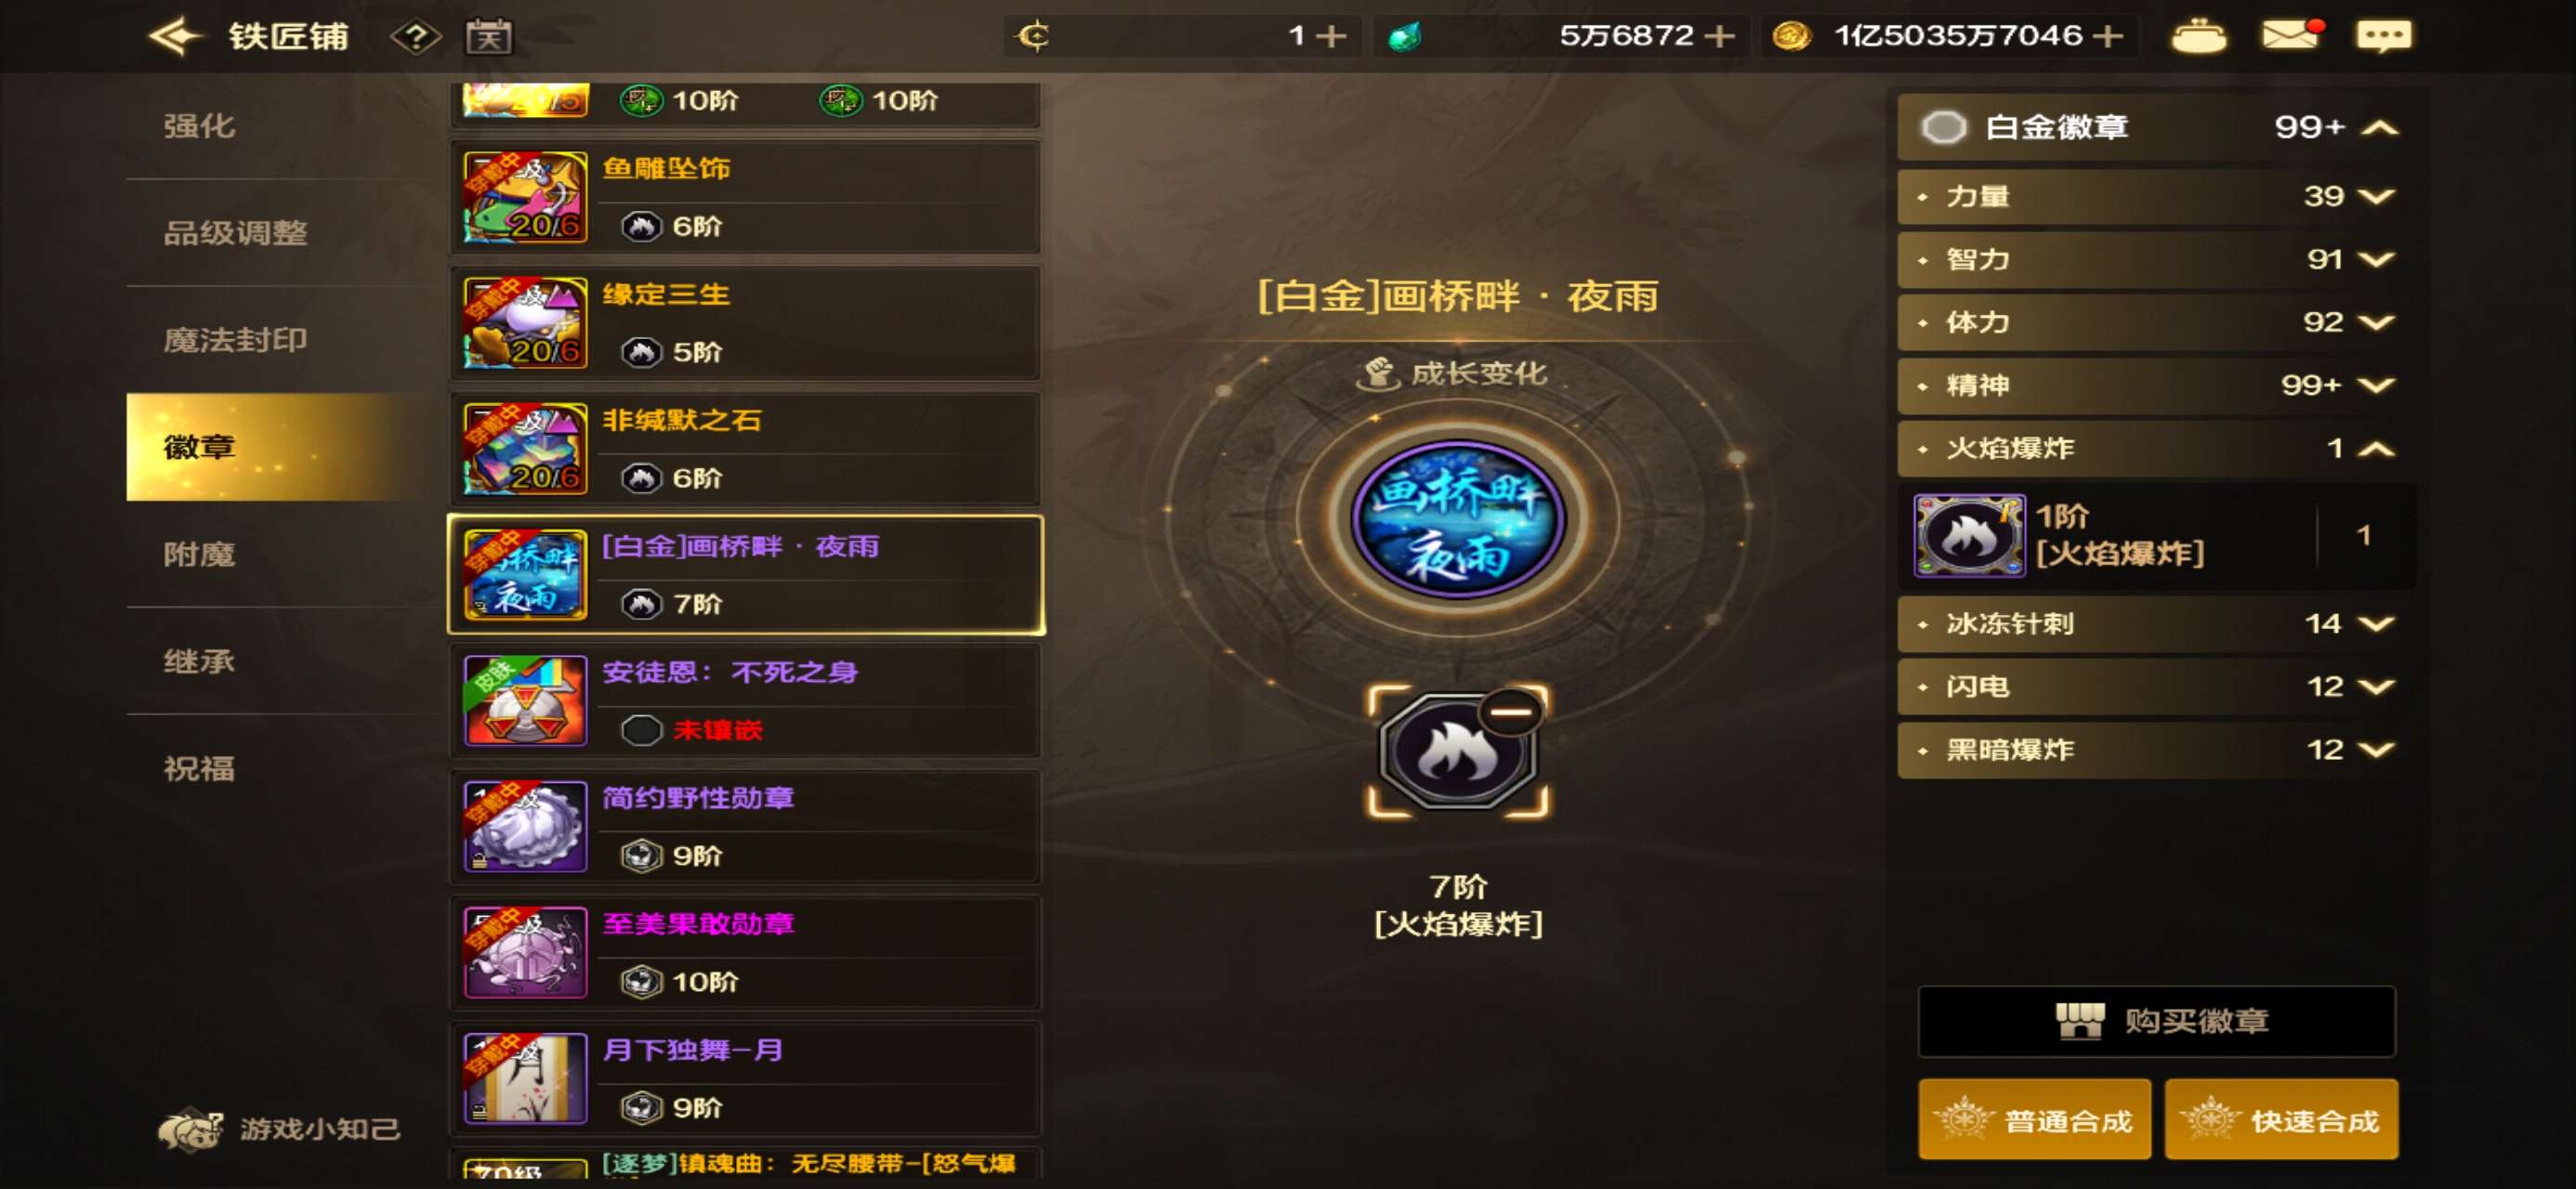Open the money pouch icon
This screenshot has width=2576, height=1189.
point(2198,37)
